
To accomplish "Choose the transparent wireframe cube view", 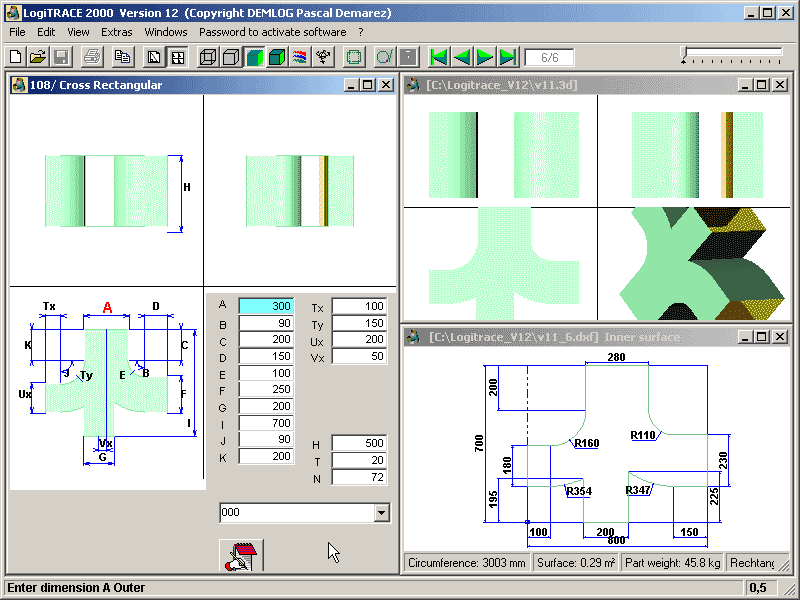I will point(208,57).
